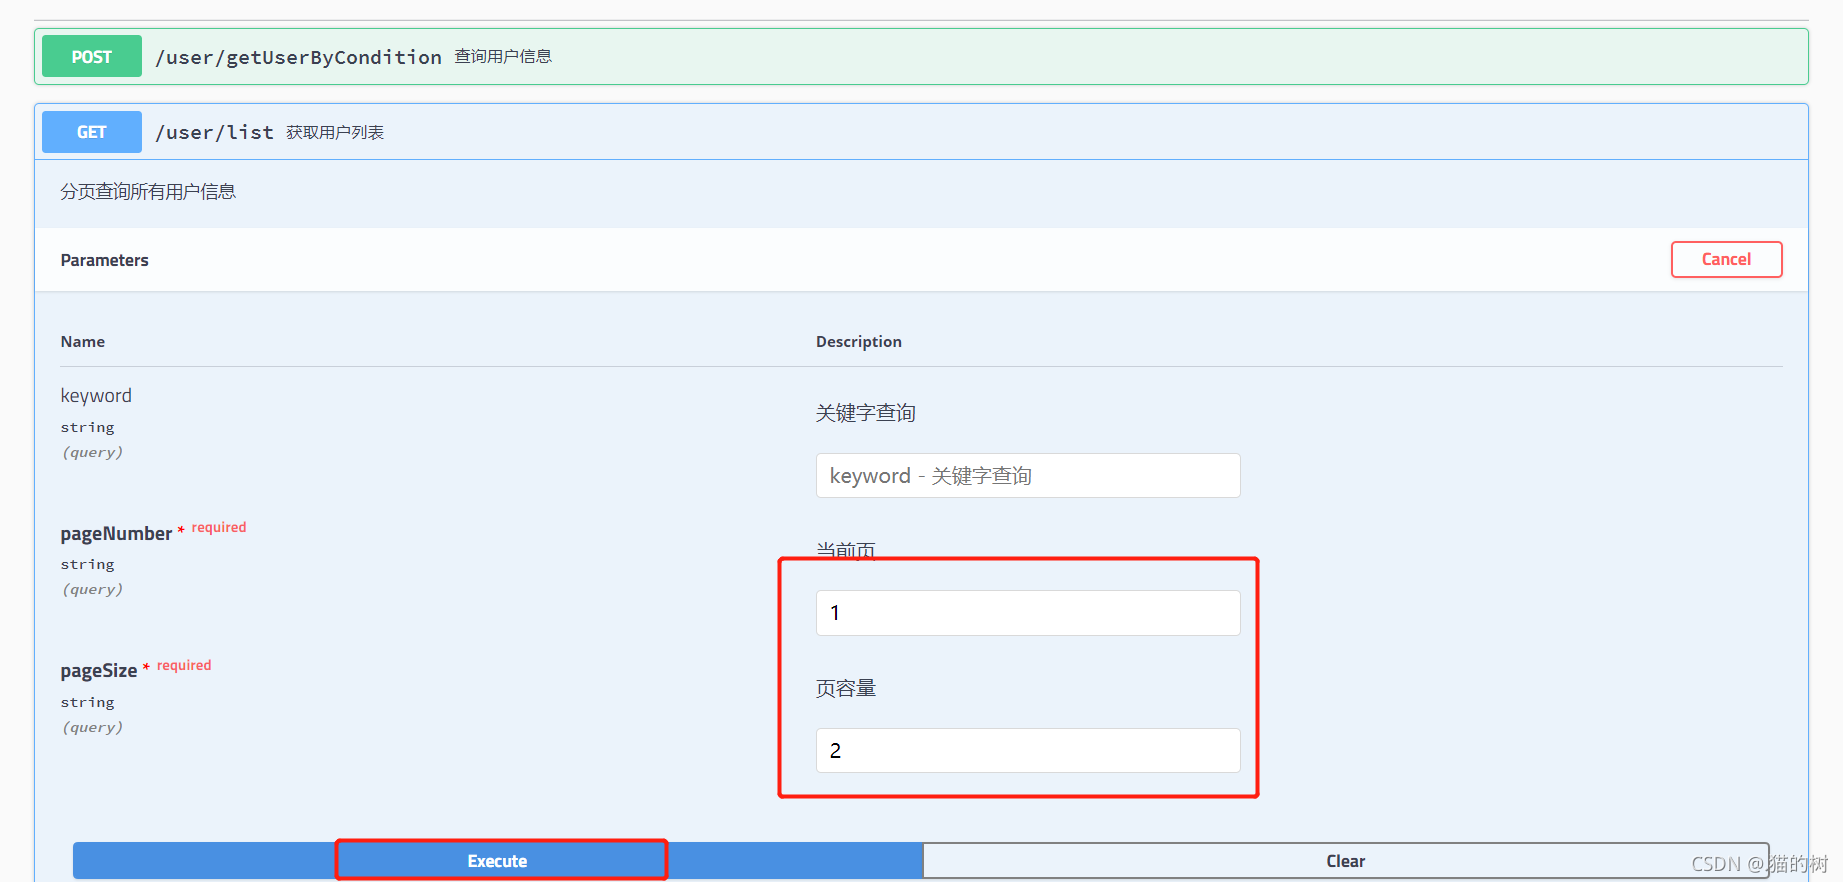Image resolution: width=1843 pixels, height=882 pixels.
Task: Focus the keyword query input field
Action: 1028,475
